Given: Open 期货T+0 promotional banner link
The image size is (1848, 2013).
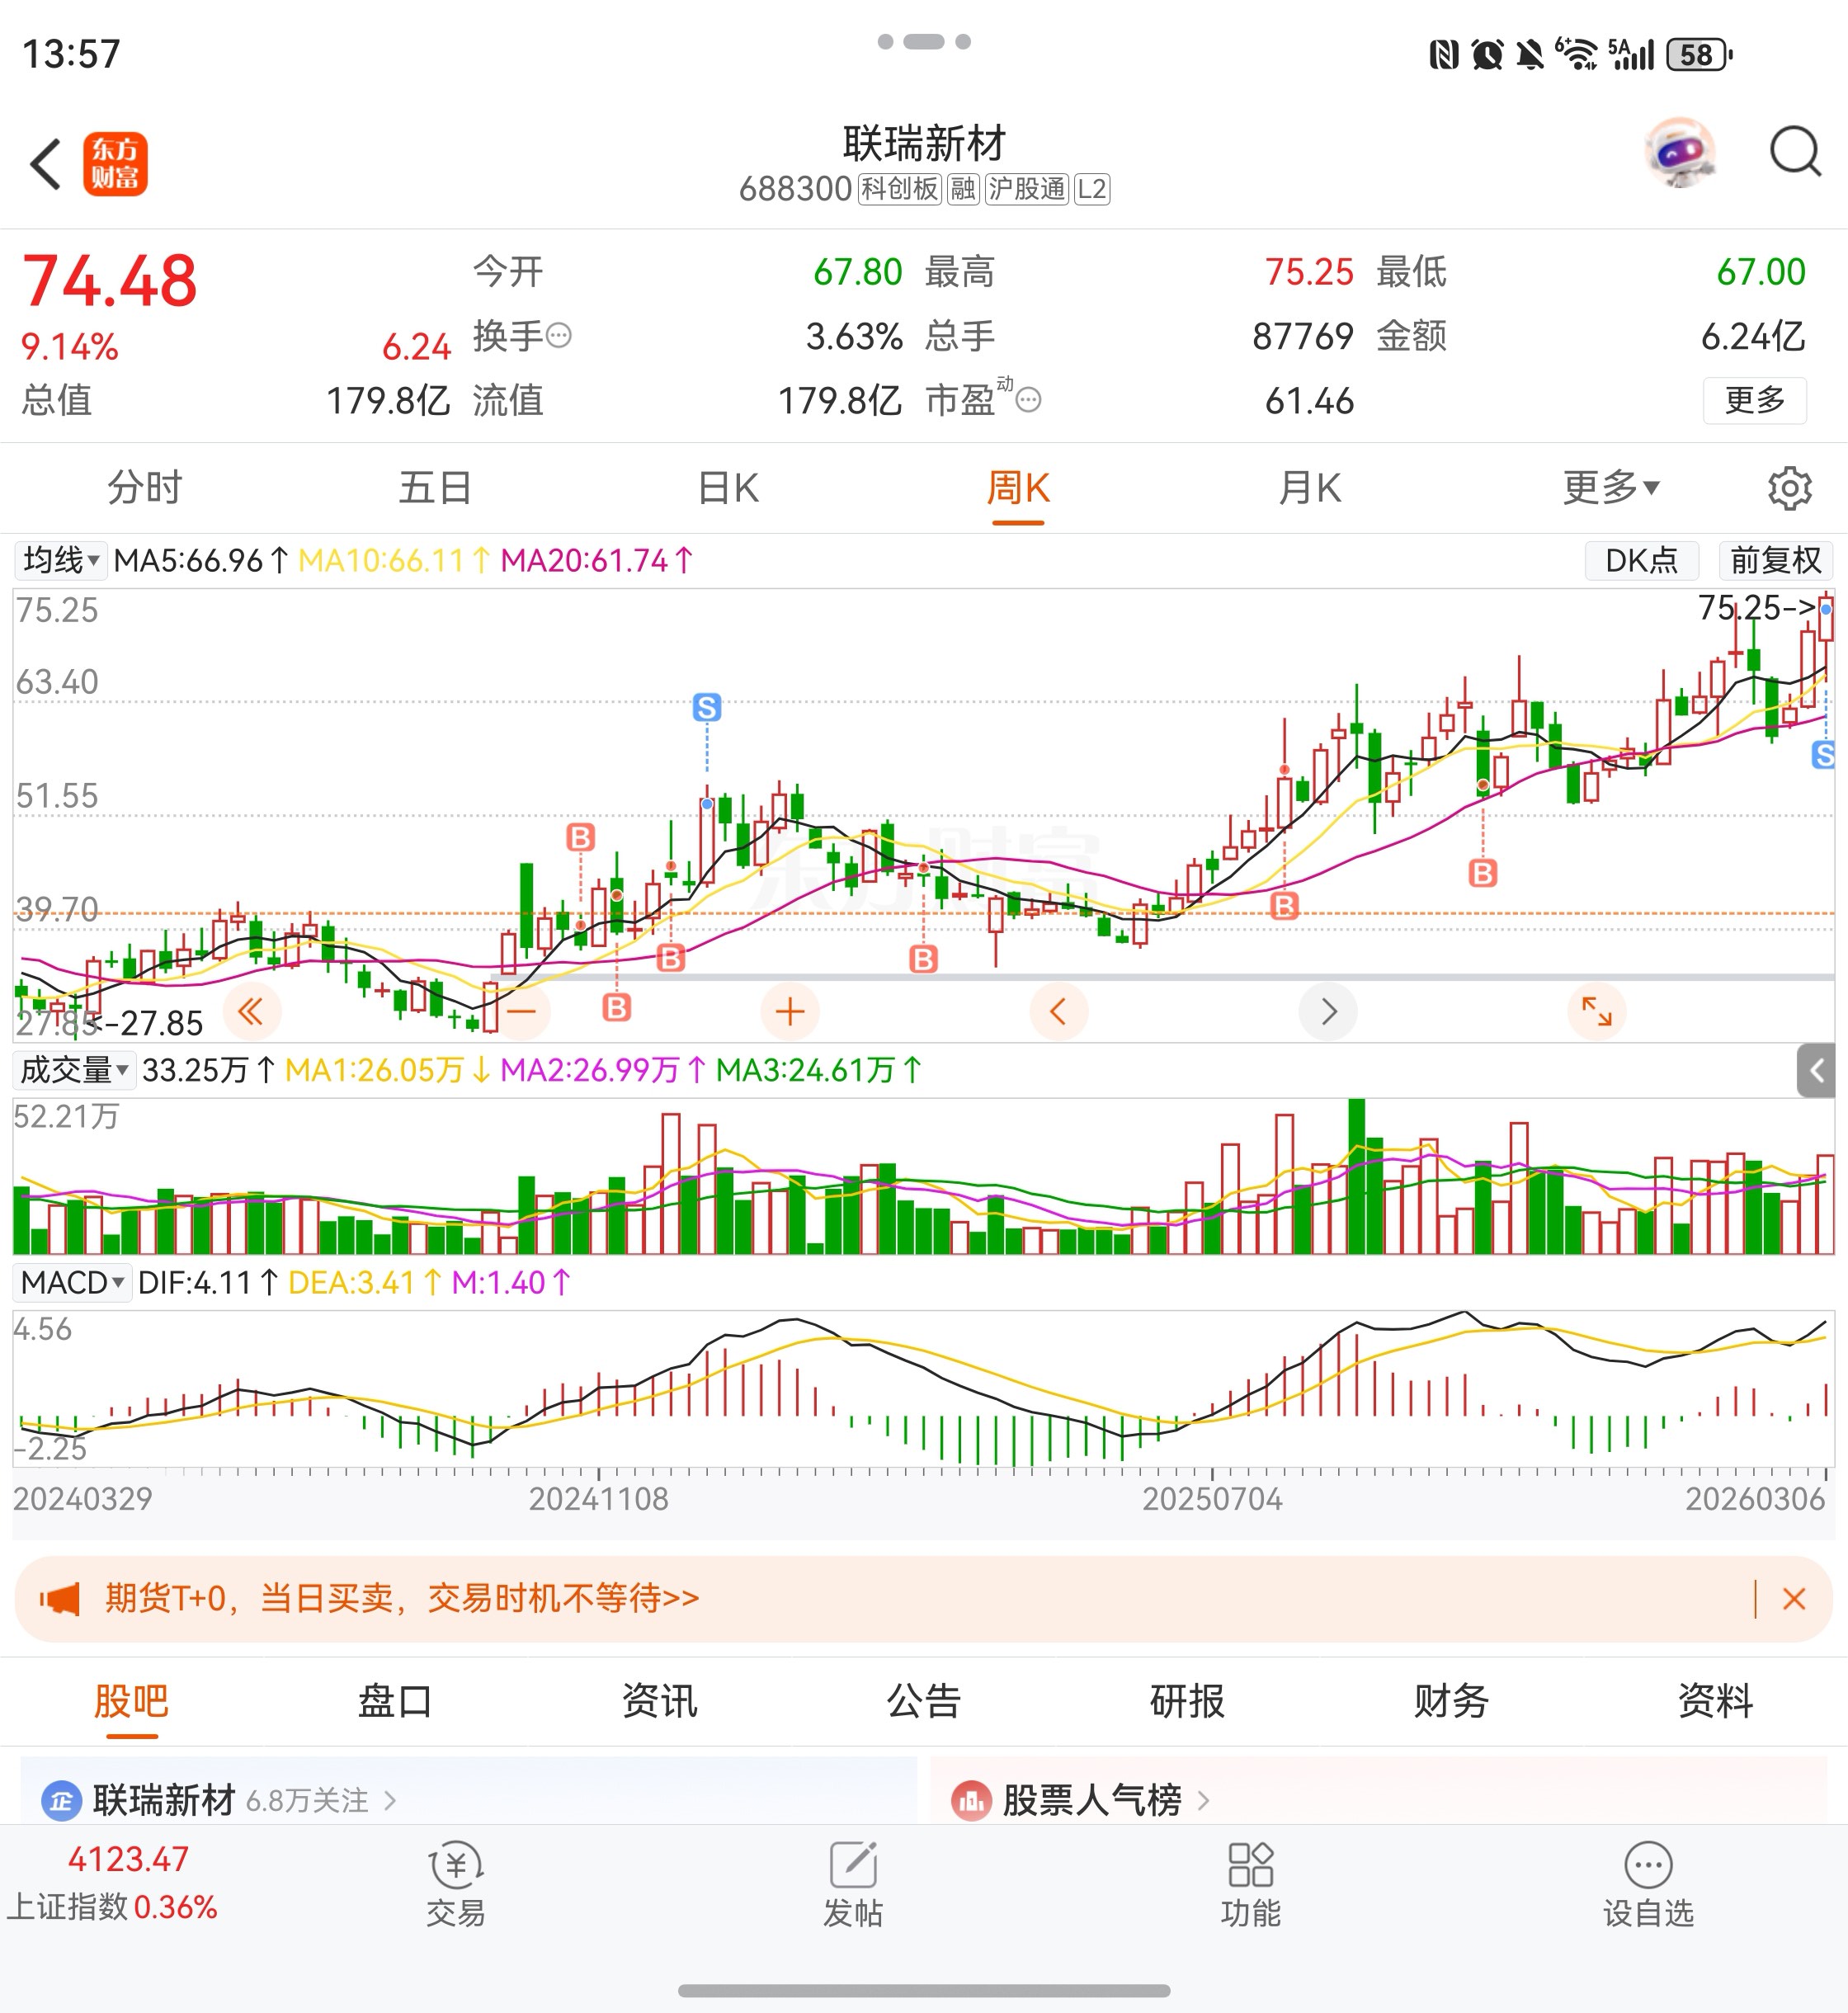Looking at the screenshot, I should pyautogui.click(x=402, y=1598).
